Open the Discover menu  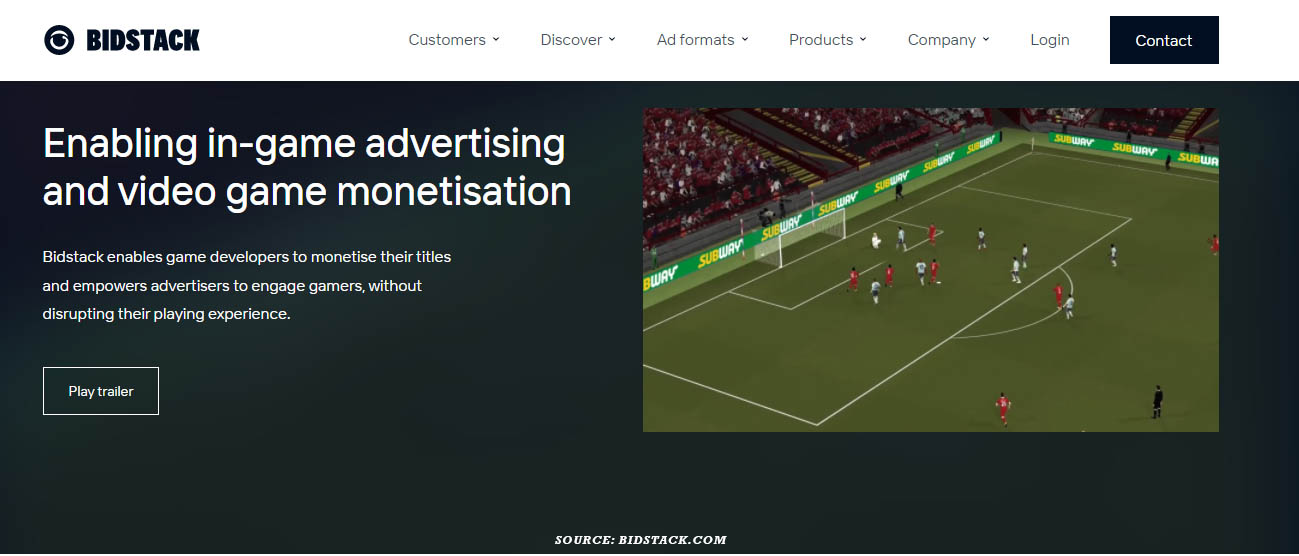tap(571, 40)
